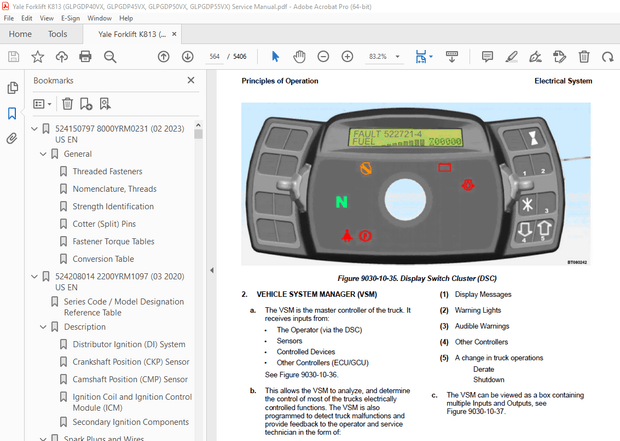The image size is (620, 441).
Task: Open the Fastener Torque Tables bookmark
Action: click(x=113, y=241)
